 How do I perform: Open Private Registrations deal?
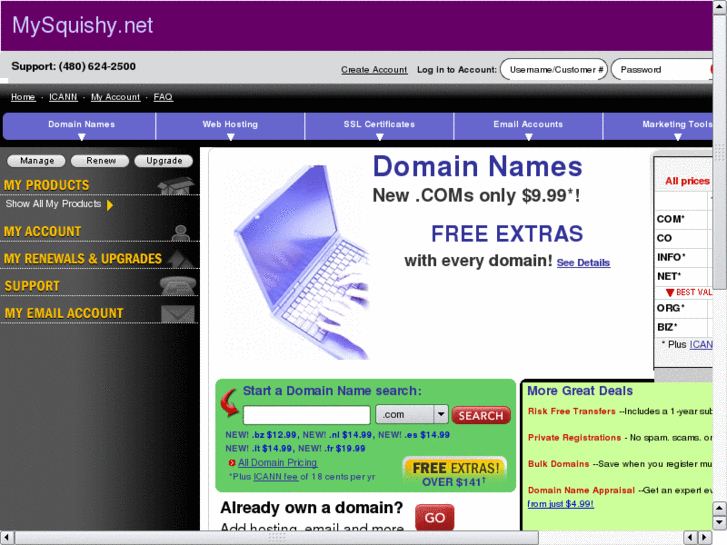(574, 437)
